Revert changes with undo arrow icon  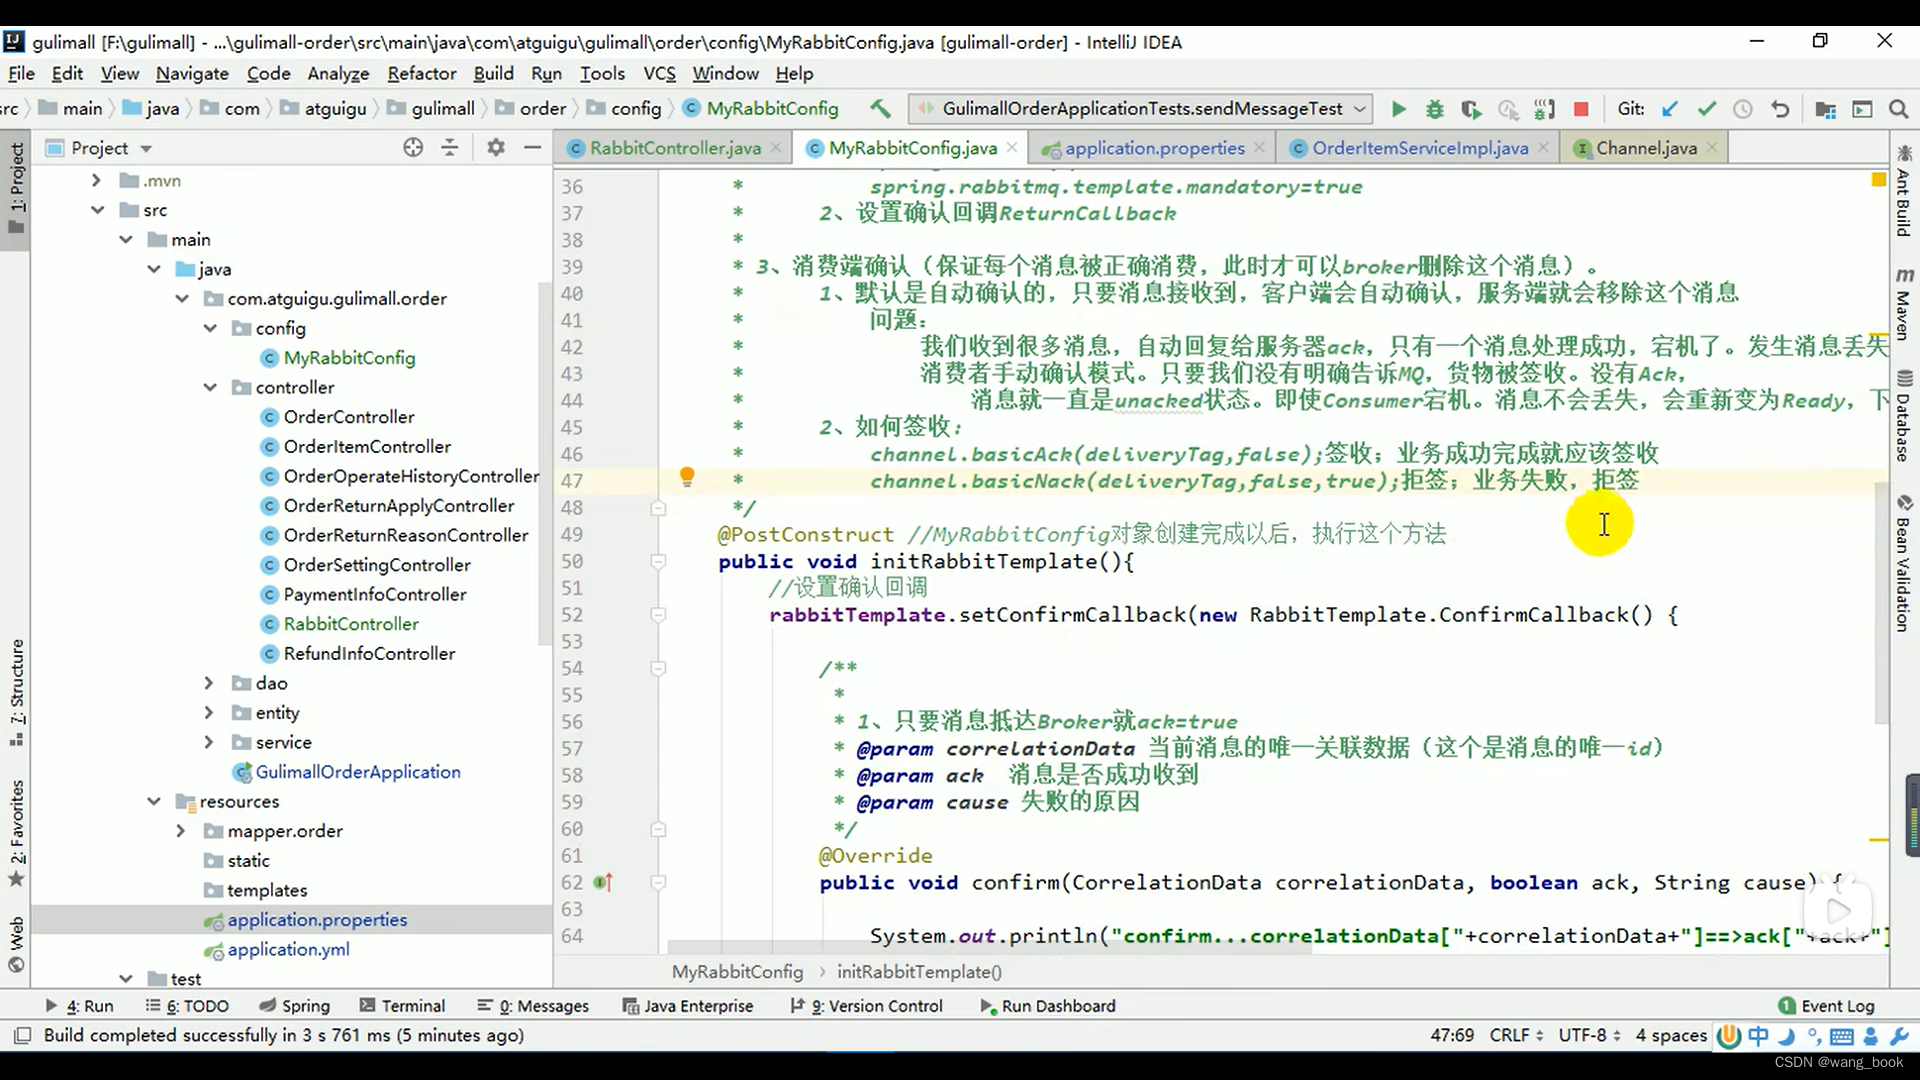1780,109
